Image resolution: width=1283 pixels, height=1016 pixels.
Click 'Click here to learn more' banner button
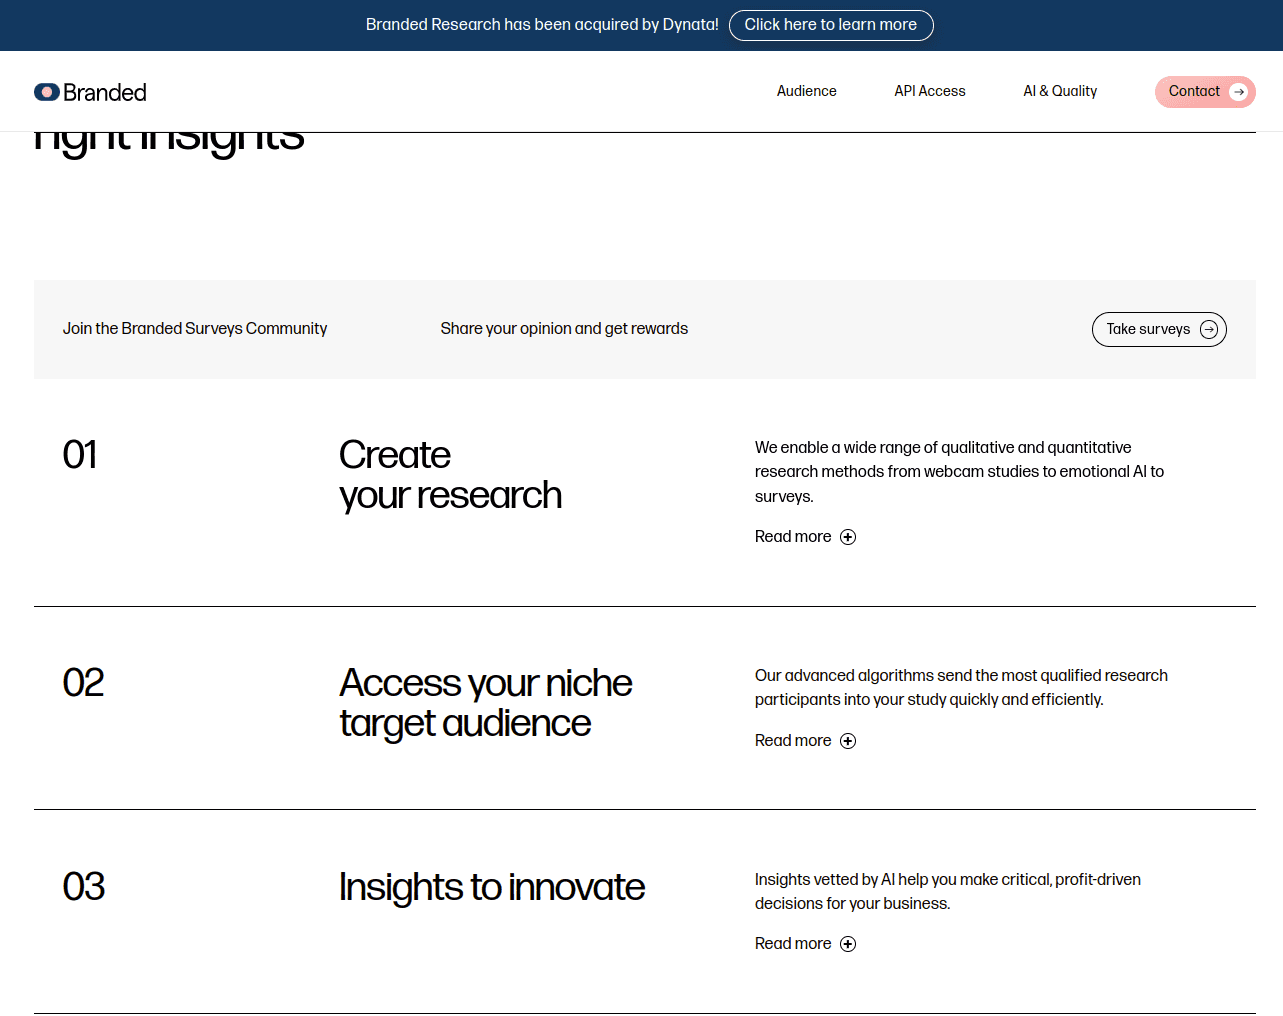831,25
